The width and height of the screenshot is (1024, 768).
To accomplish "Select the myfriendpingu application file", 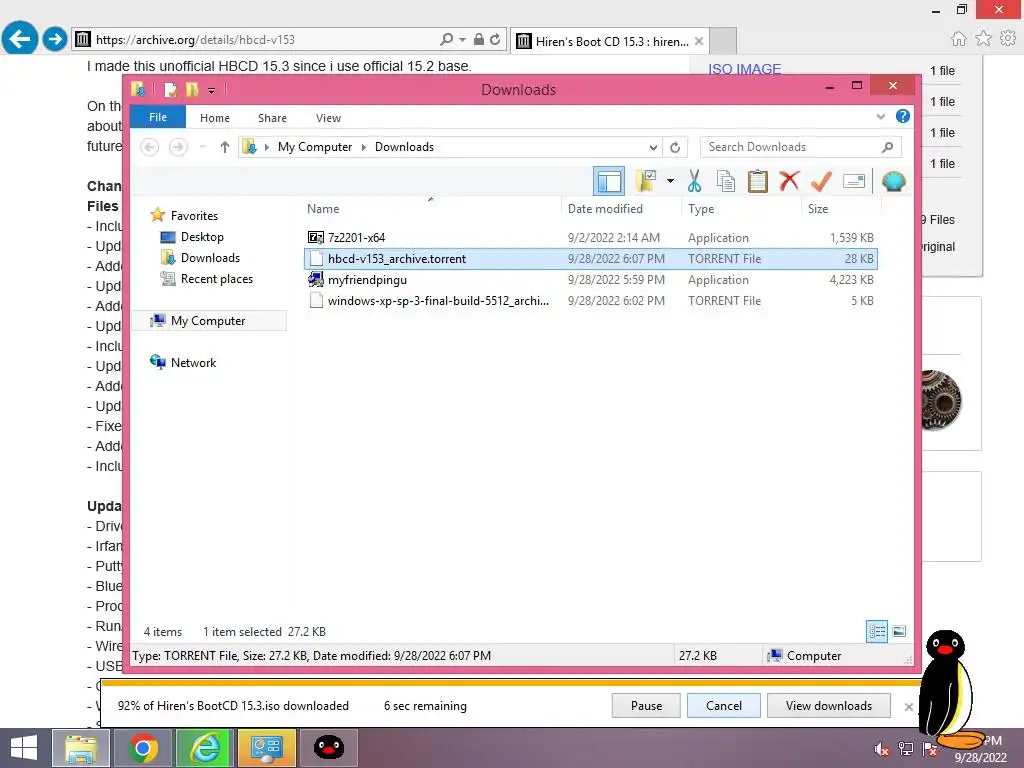I will click(591, 280).
